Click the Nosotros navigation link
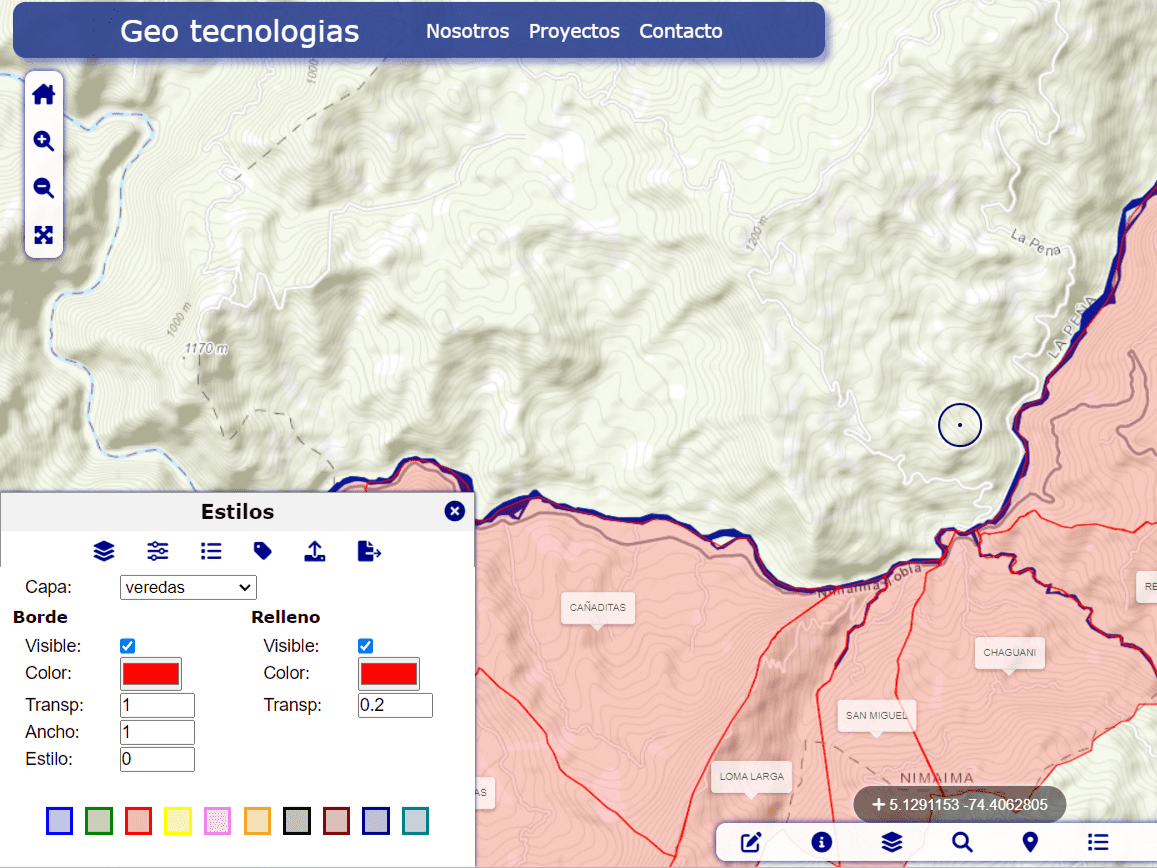This screenshot has width=1157, height=868. (x=467, y=31)
